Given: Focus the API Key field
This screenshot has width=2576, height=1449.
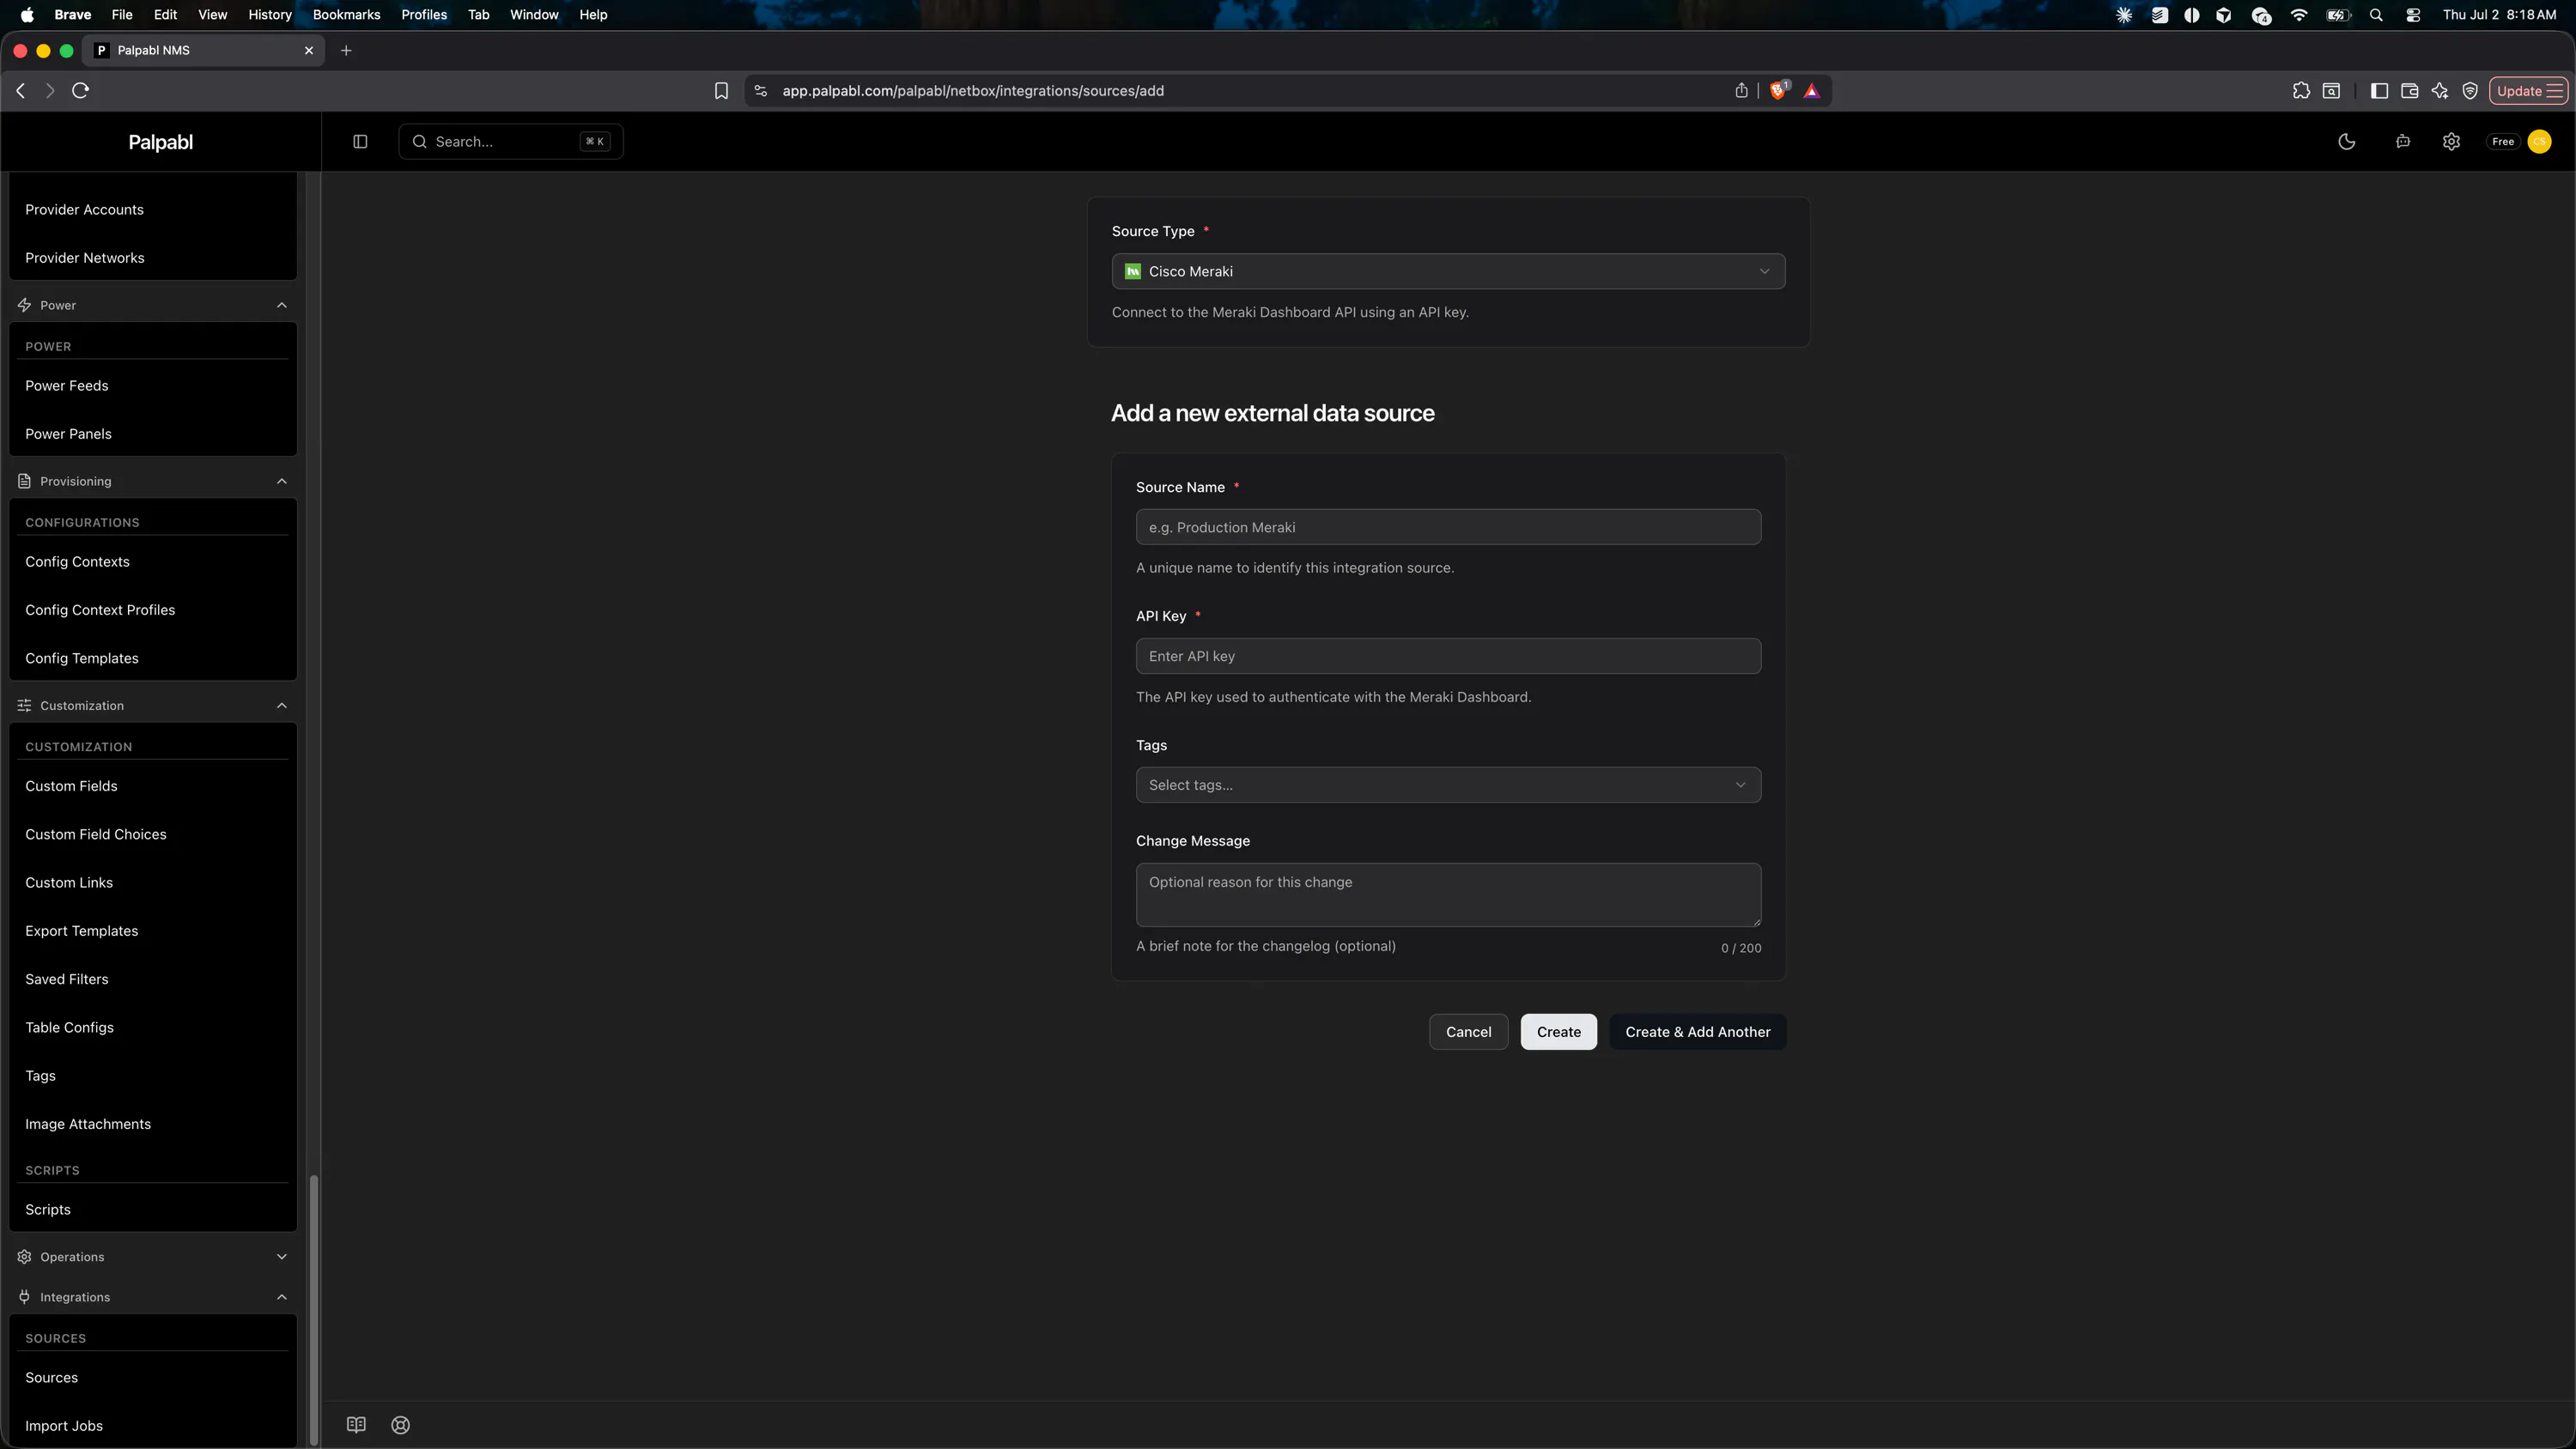Looking at the screenshot, I should 1448,656.
